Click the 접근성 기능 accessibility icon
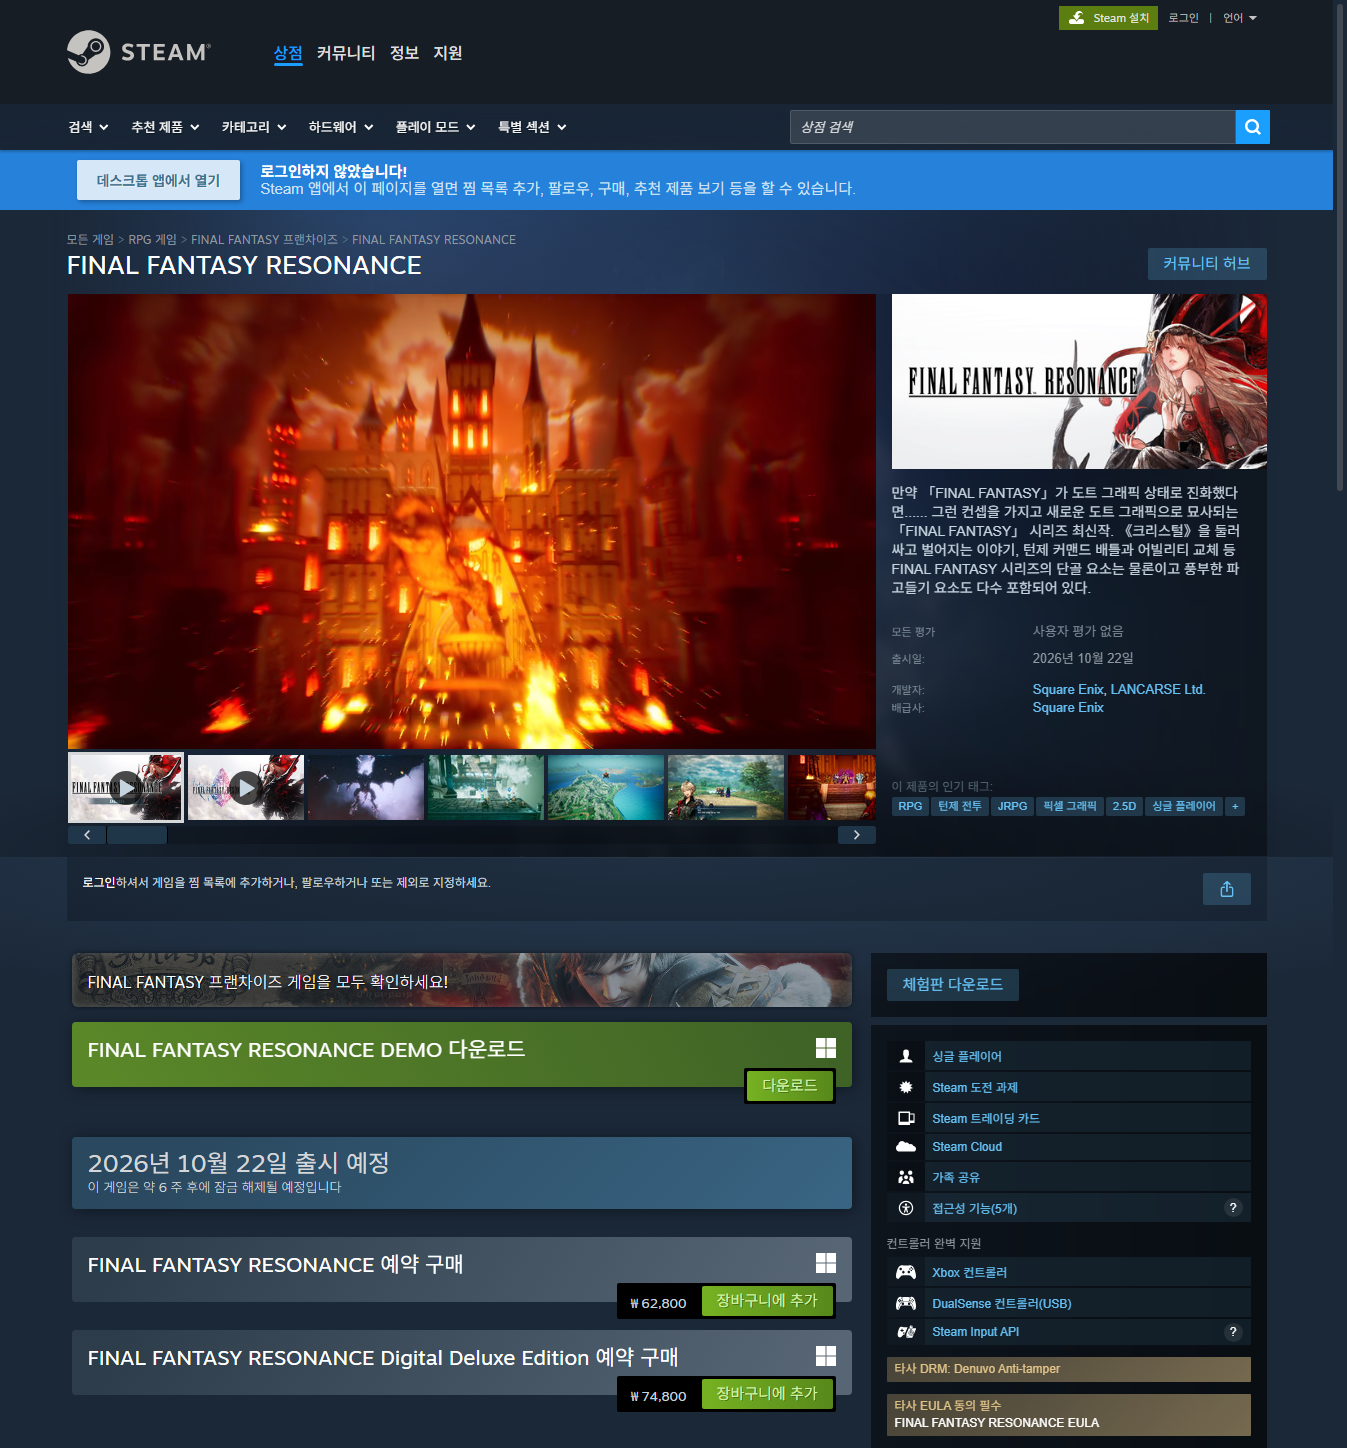This screenshot has width=1347, height=1448. (x=906, y=1208)
